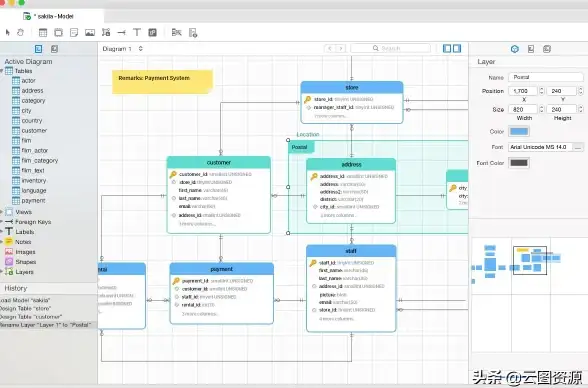Choose the new note tool

tap(74, 33)
